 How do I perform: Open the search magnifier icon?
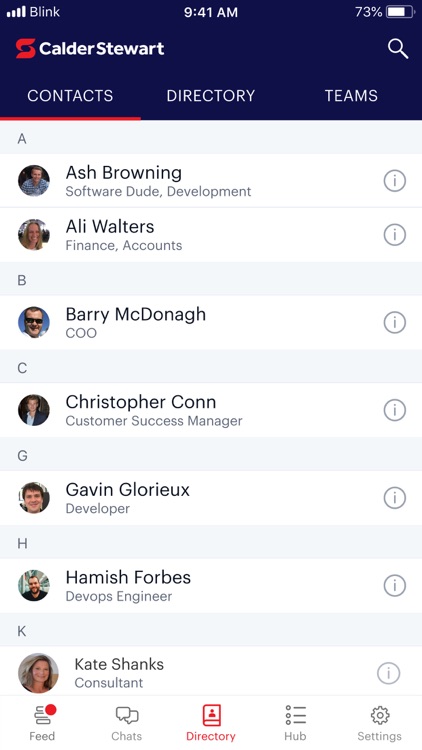[x=398, y=49]
